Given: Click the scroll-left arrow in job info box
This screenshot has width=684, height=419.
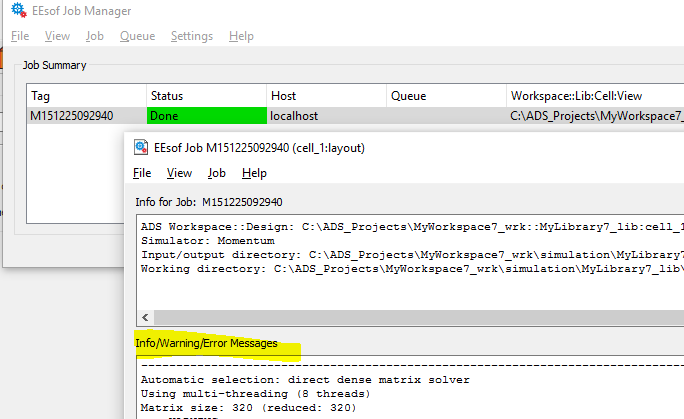Looking at the screenshot, I should point(145,317).
